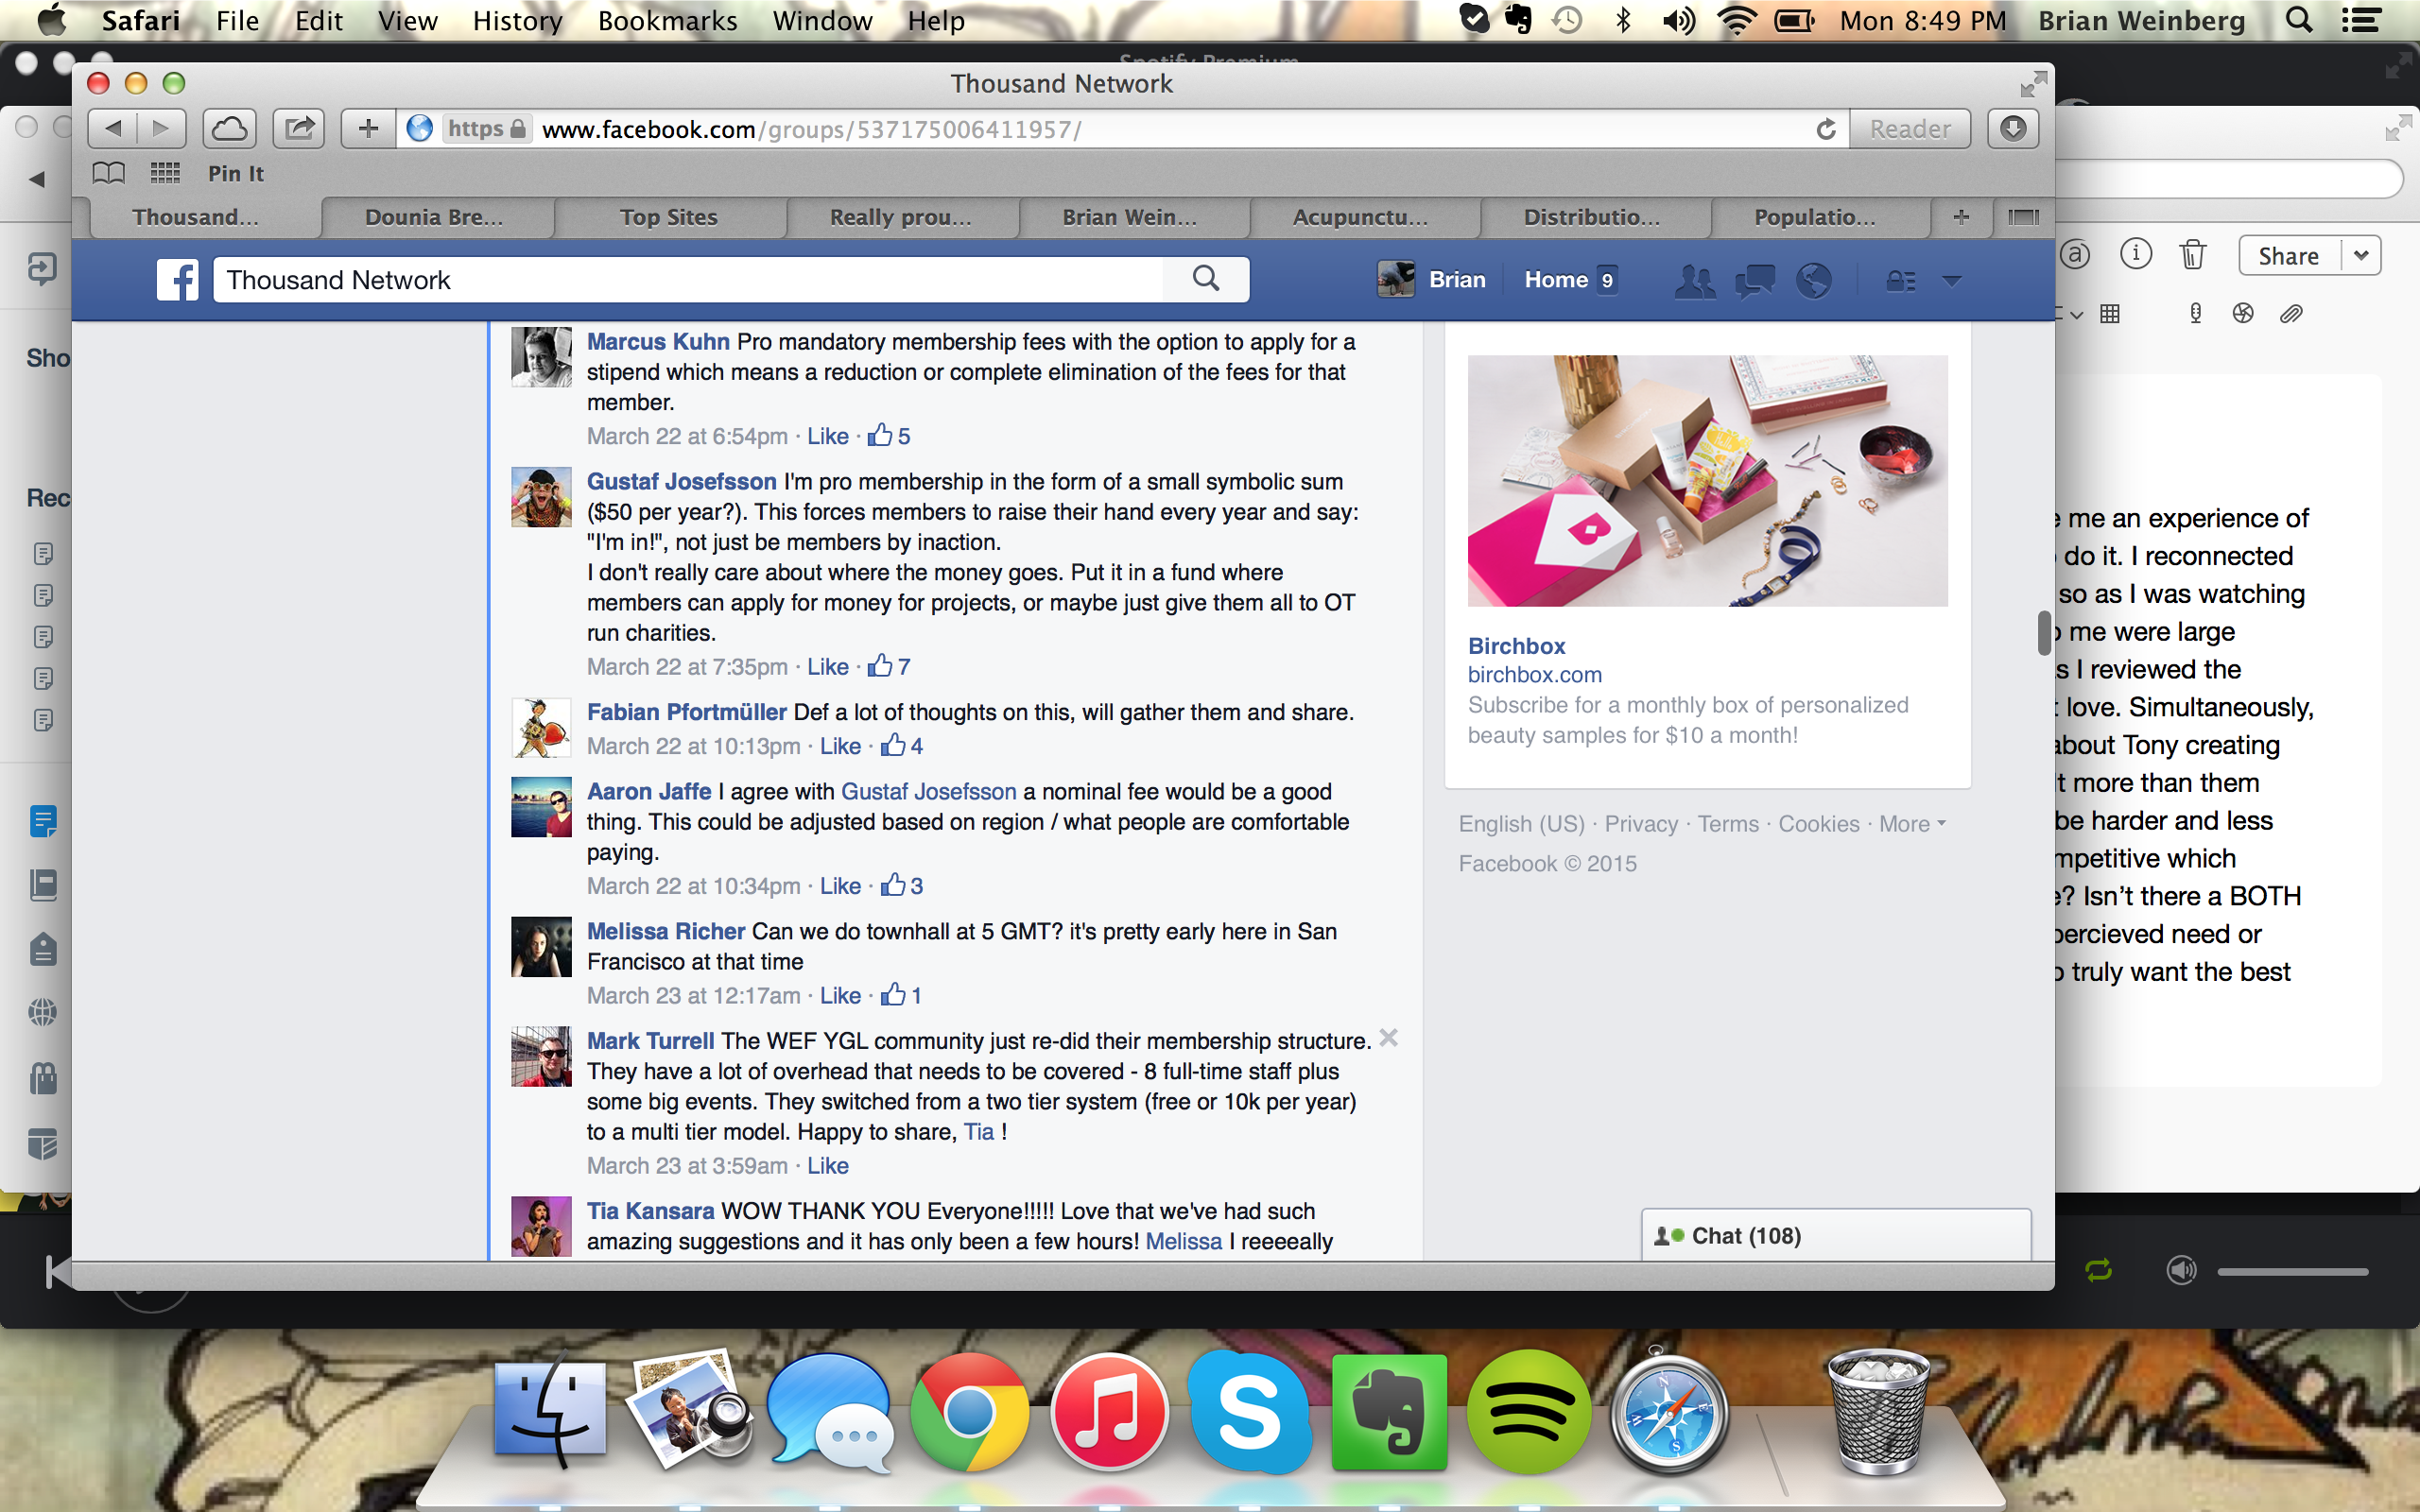The image size is (2420, 1512).
Task: Open Spotlight search in menu bar
Action: tap(2299, 21)
